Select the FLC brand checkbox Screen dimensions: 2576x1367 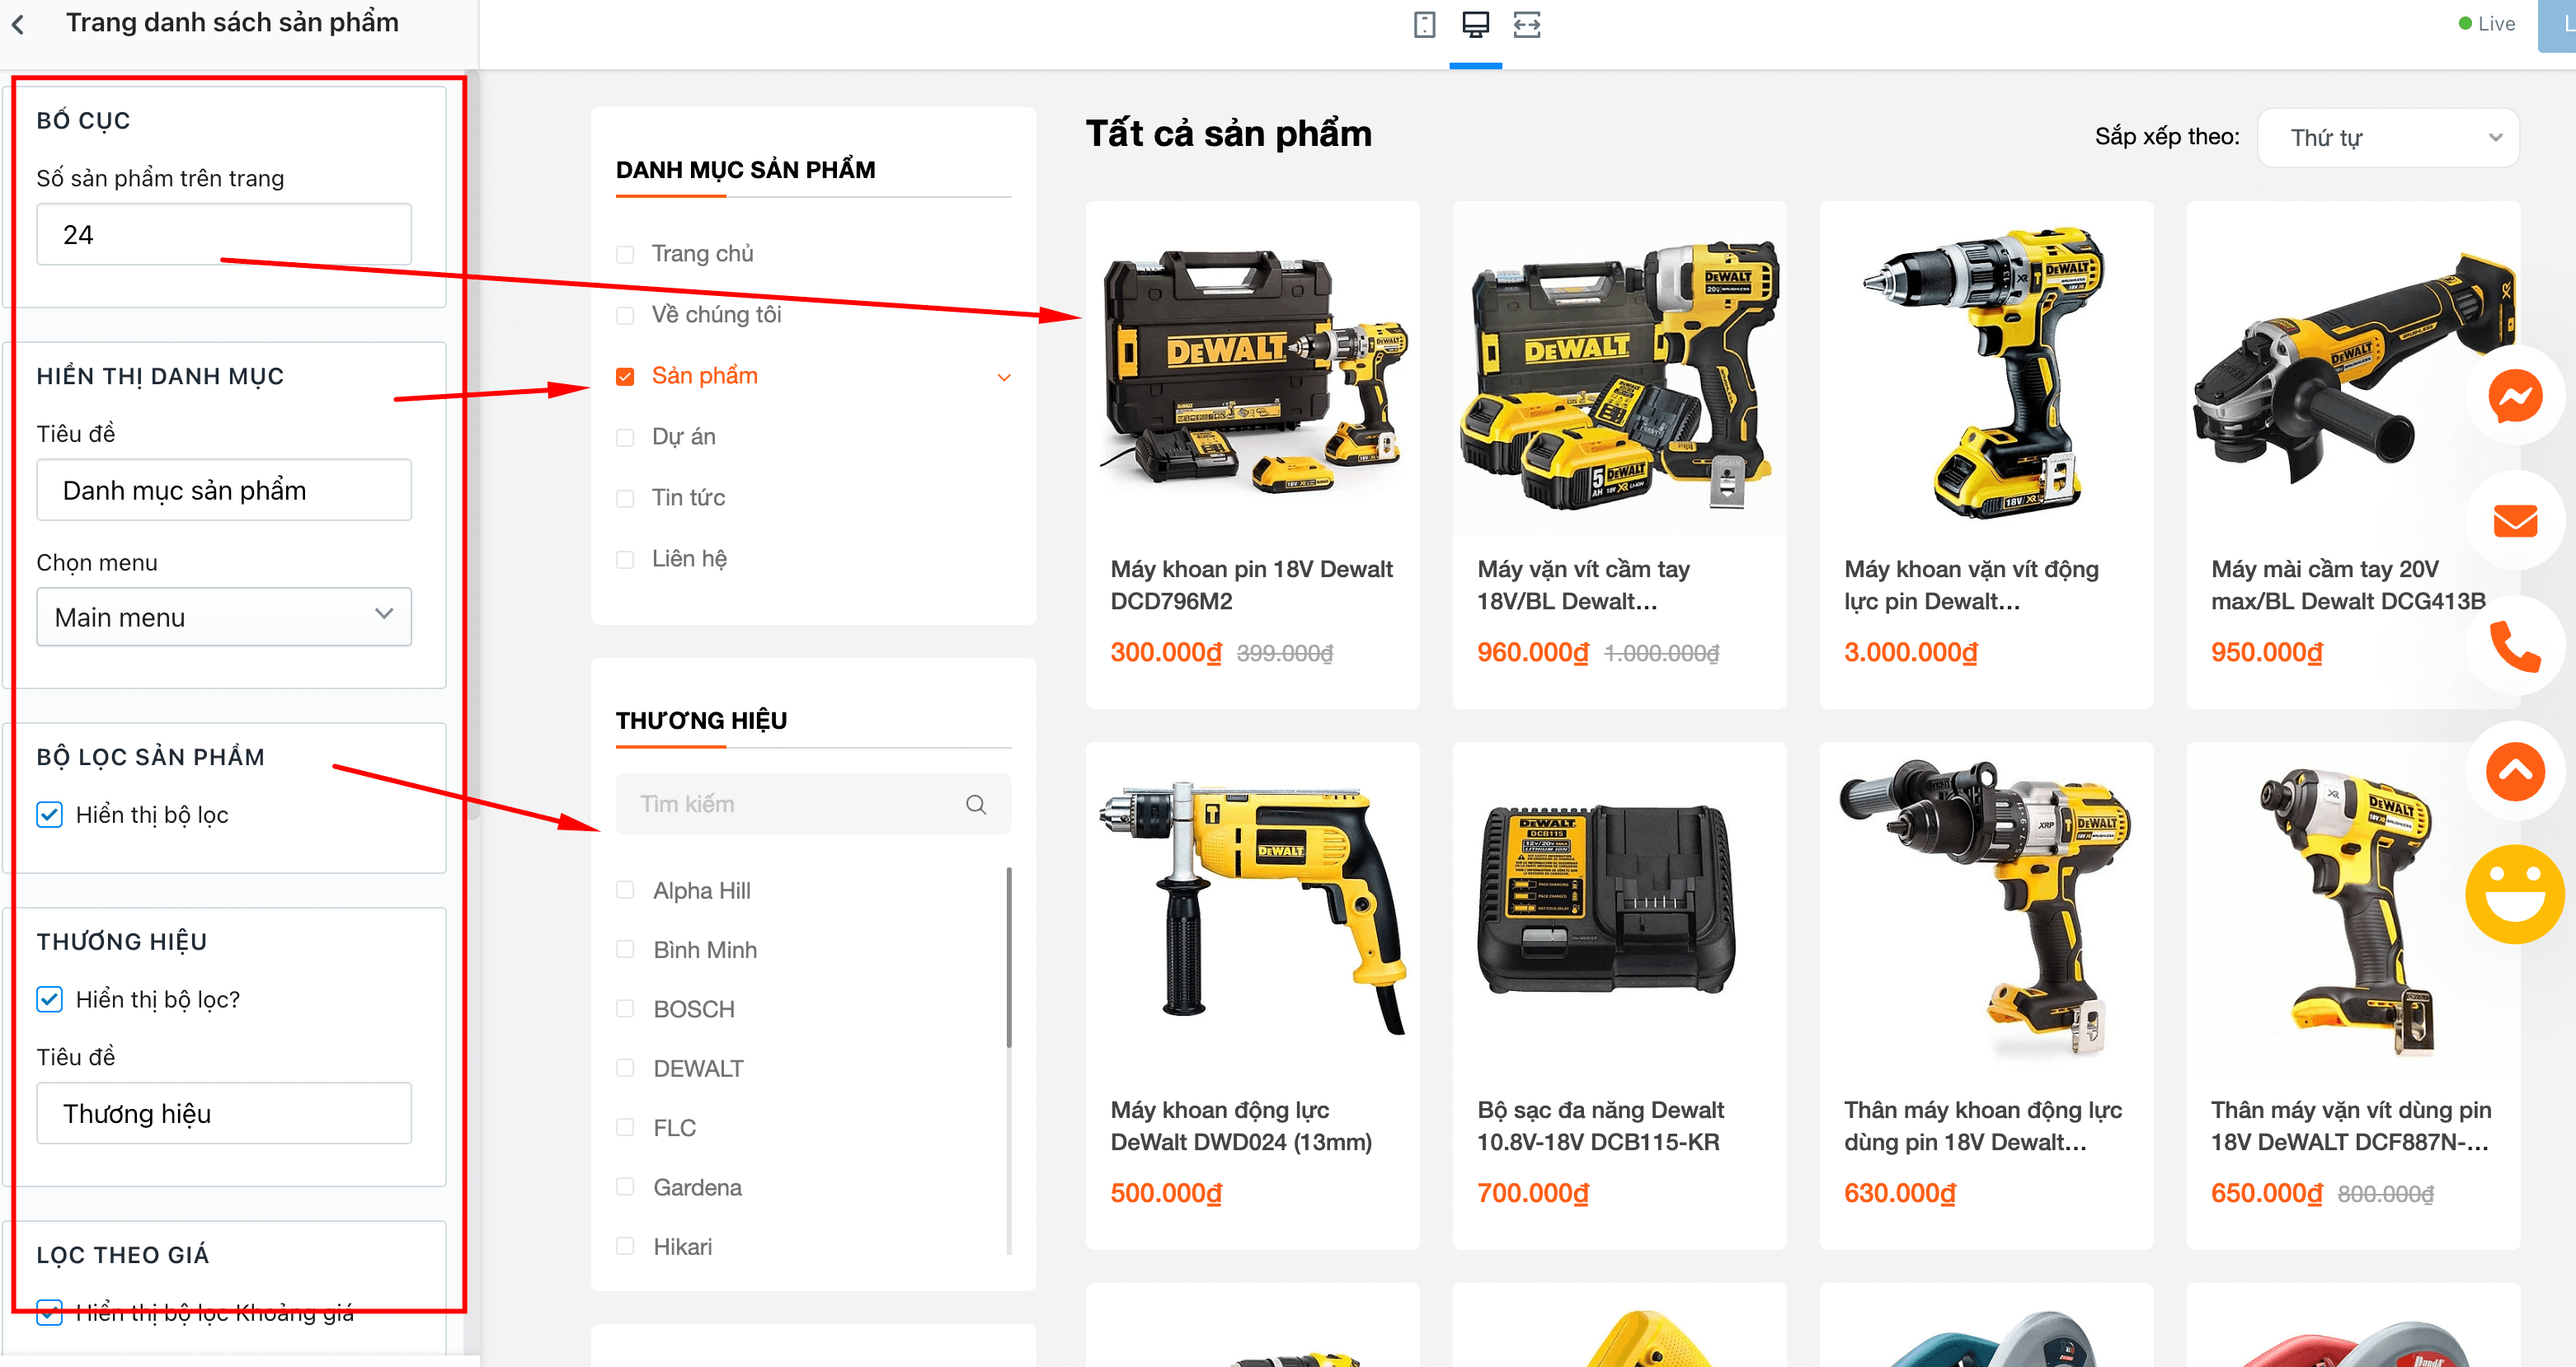tap(625, 1127)
